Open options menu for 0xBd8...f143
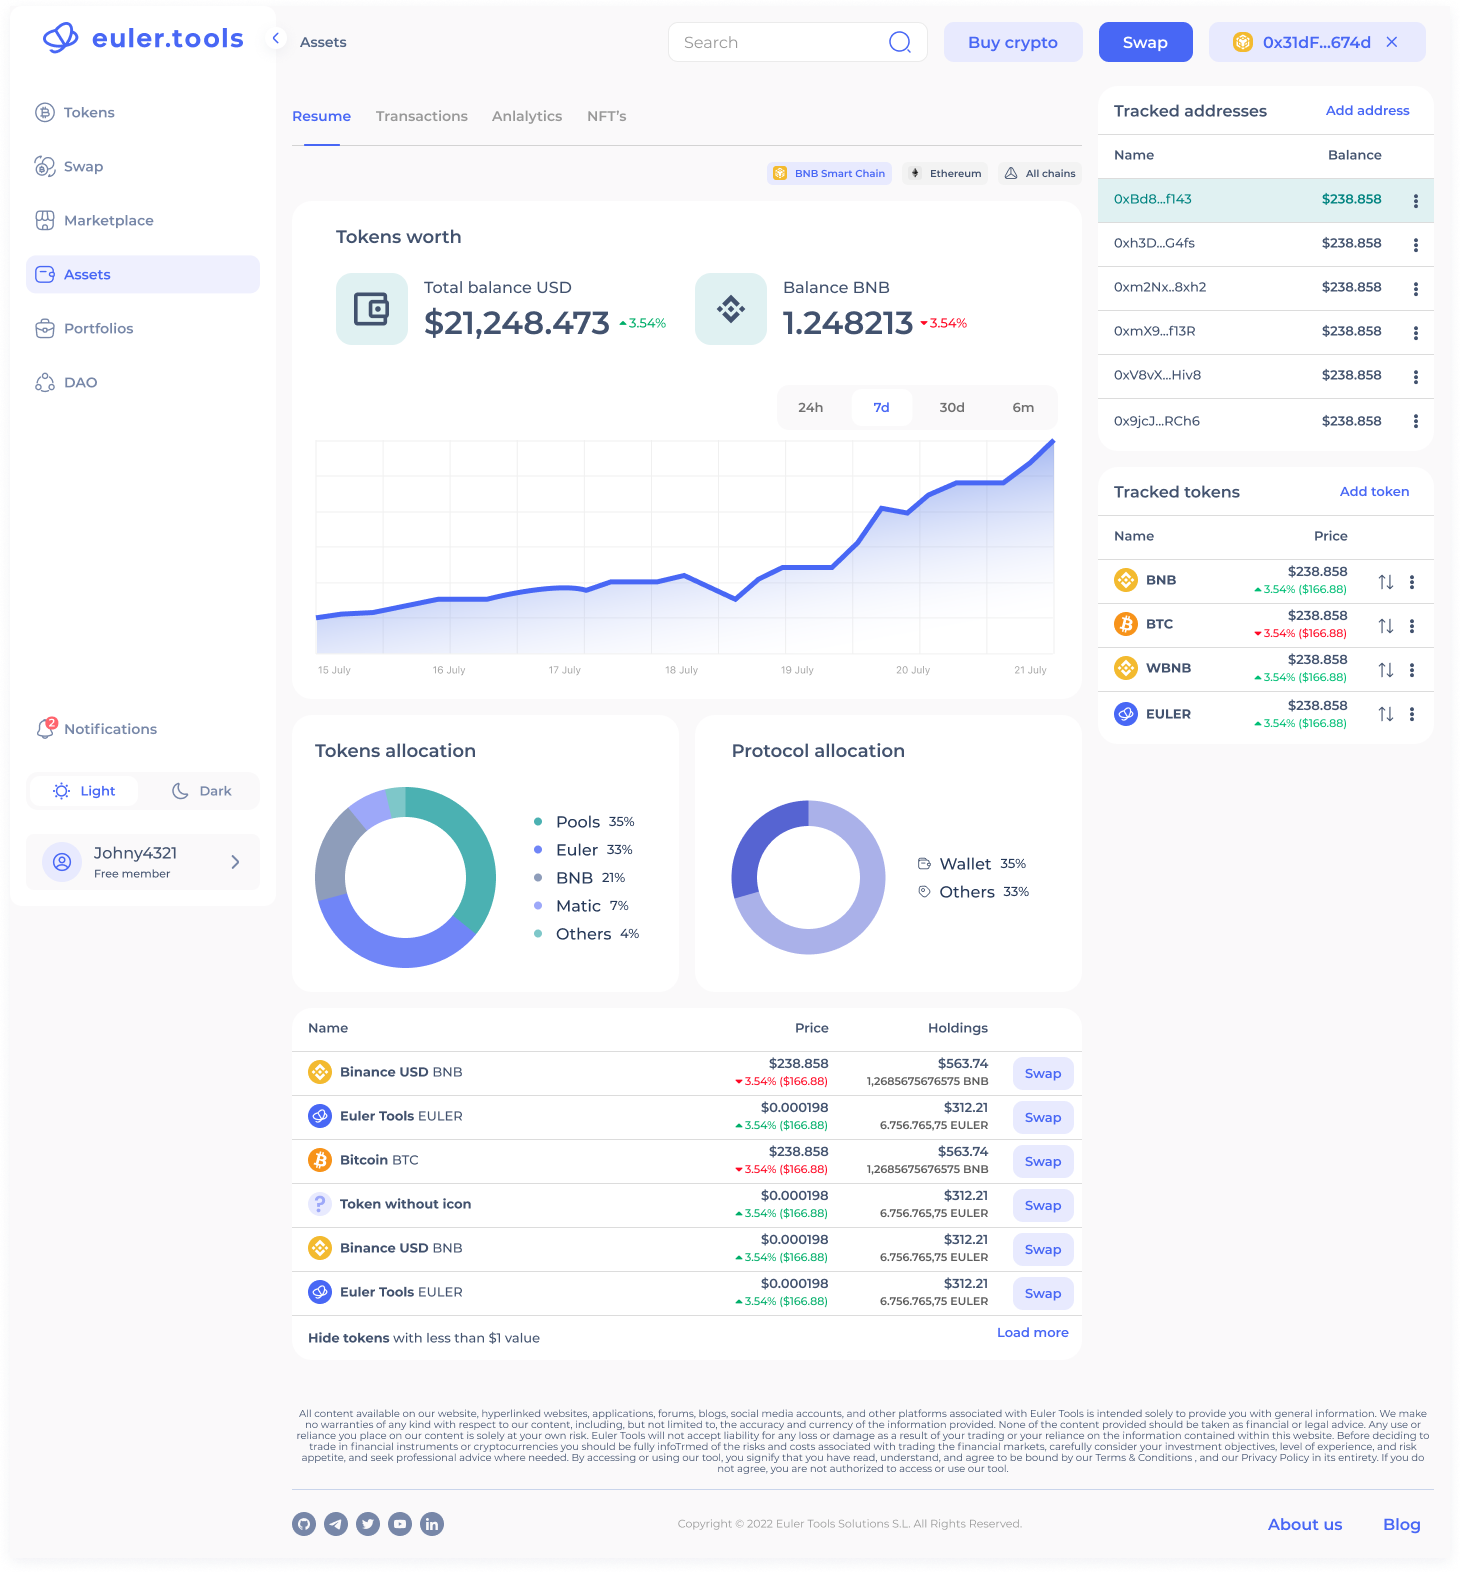 pos(1416,201)
